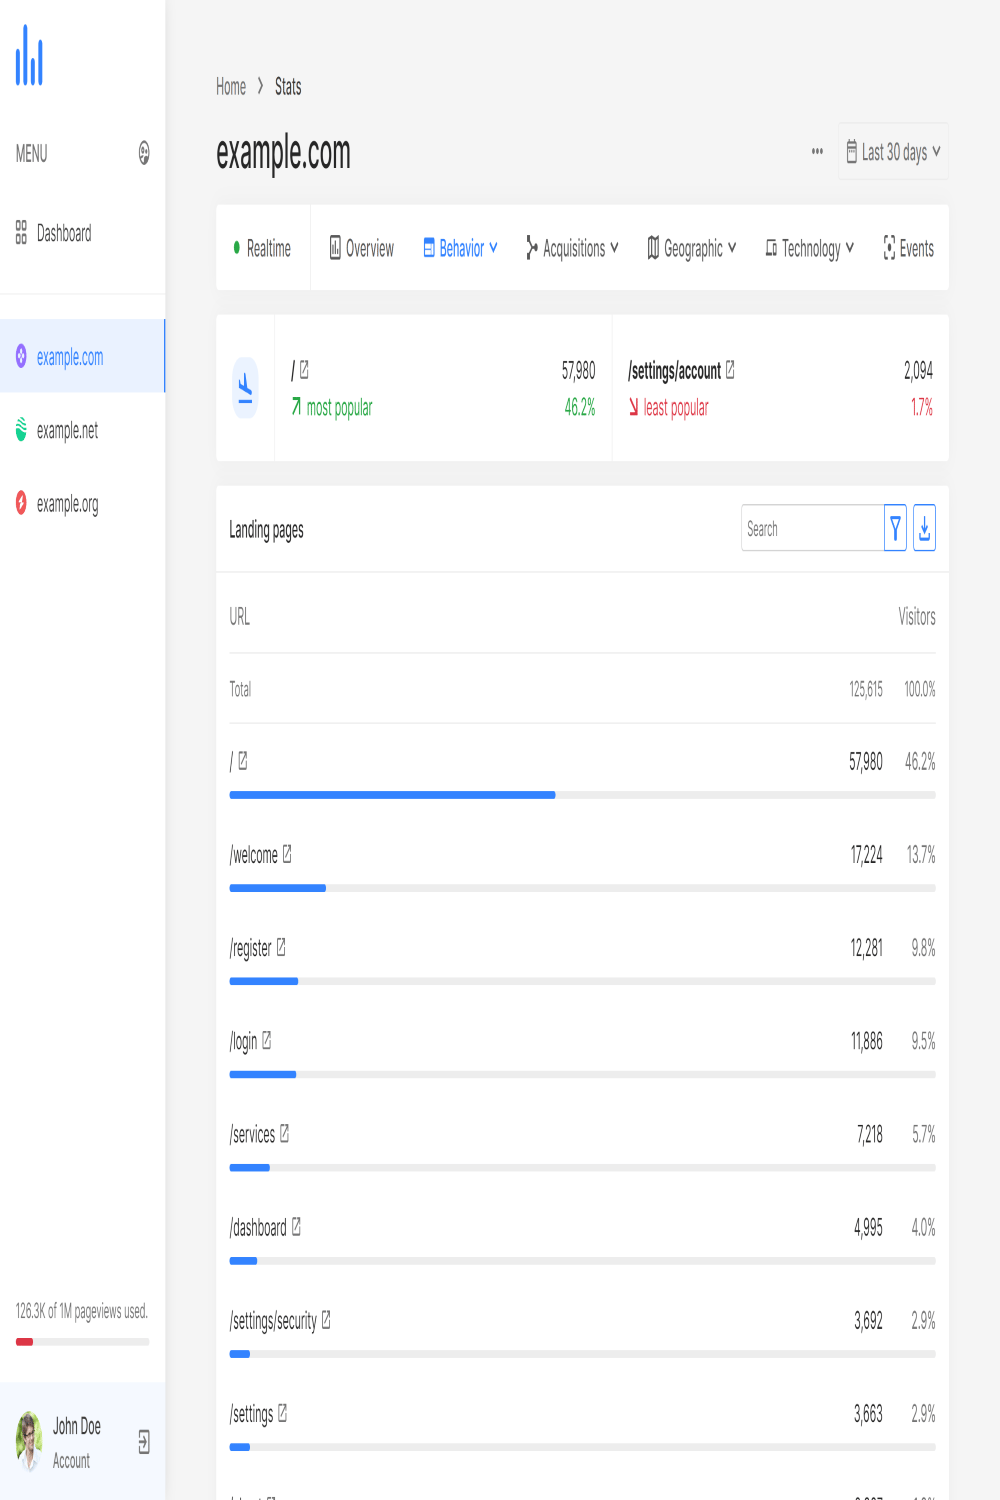Image resolution: width=1000 pixels, height=1500 pixels.
Task: Expand the Geographic dropdown menu
Action: click(692, 248)
